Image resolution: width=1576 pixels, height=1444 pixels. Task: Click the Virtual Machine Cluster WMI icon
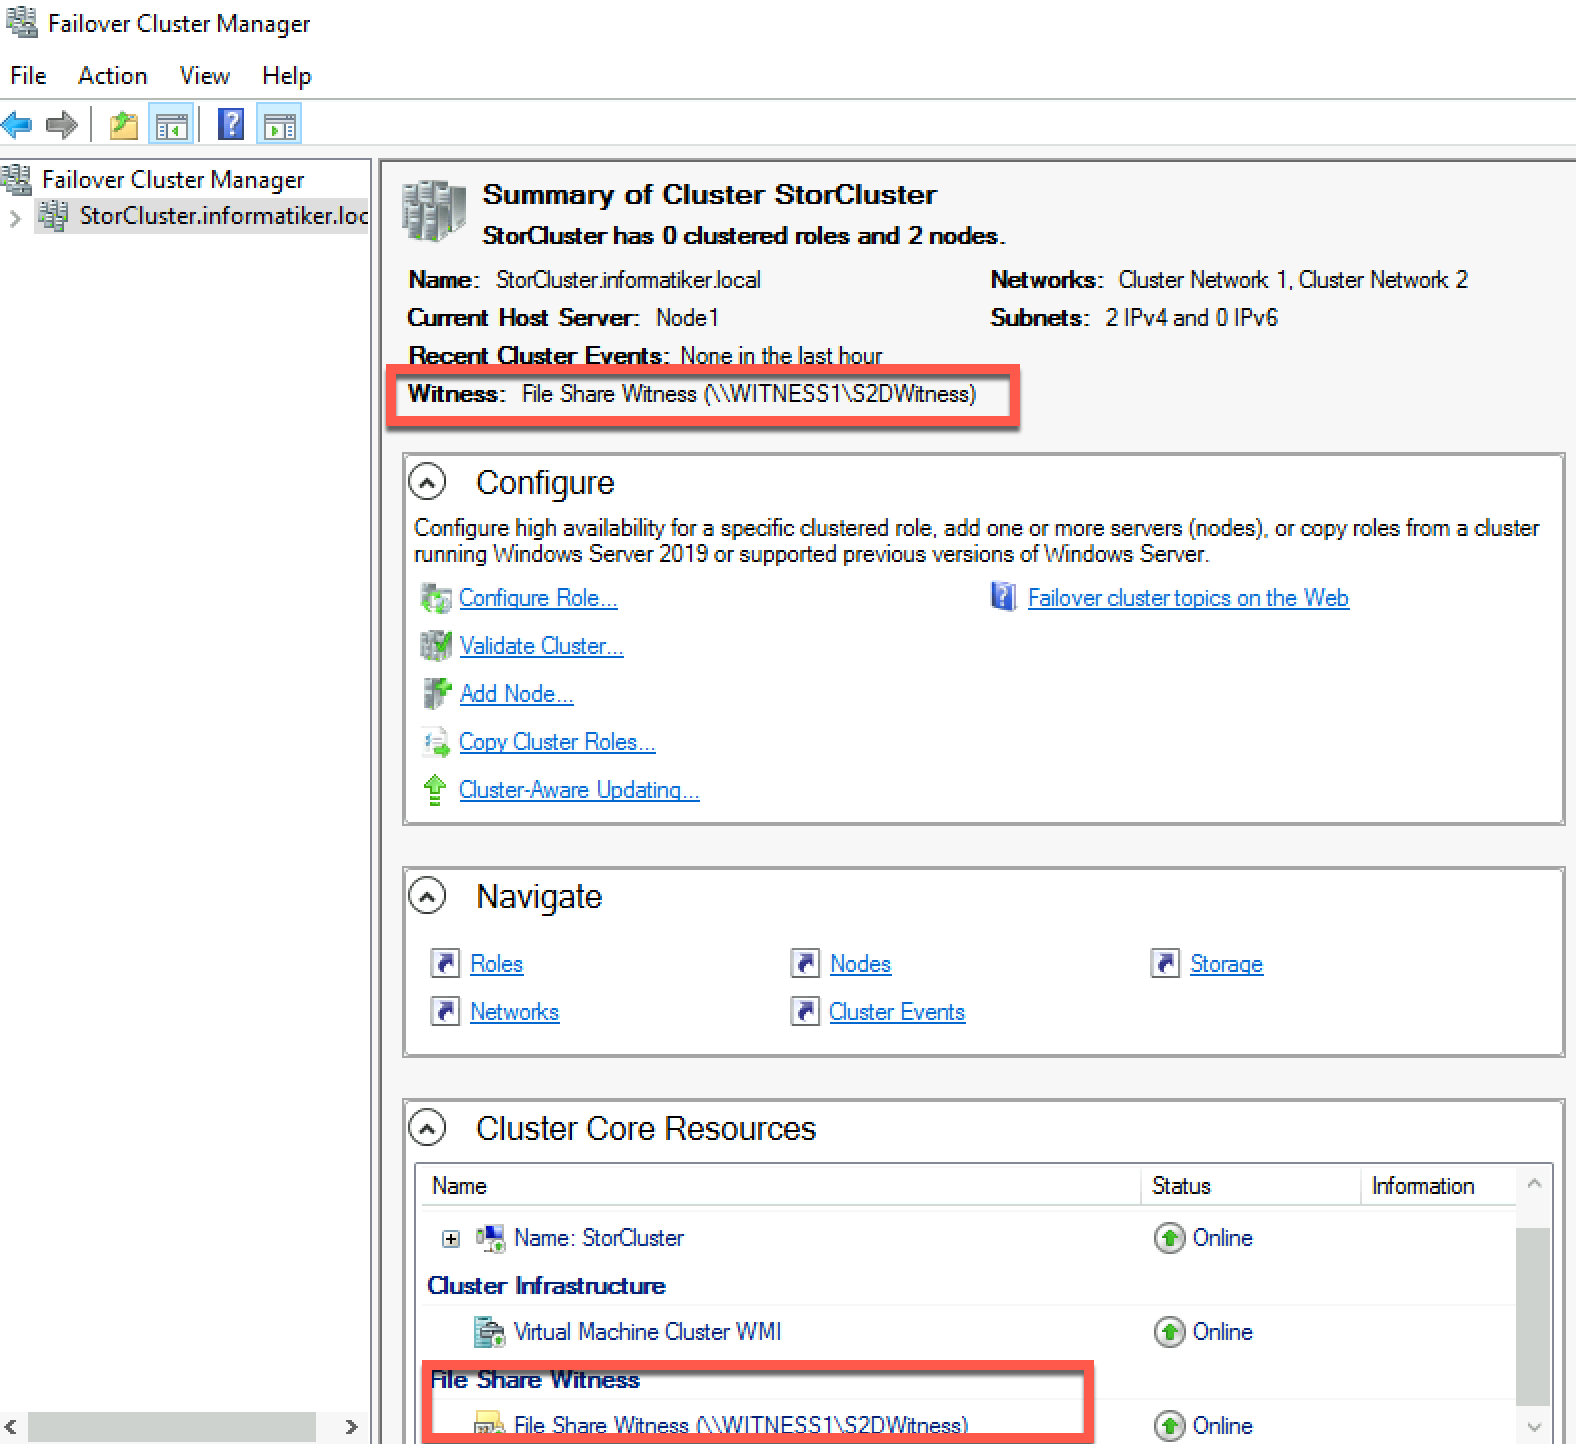(x=489, y=1332)
